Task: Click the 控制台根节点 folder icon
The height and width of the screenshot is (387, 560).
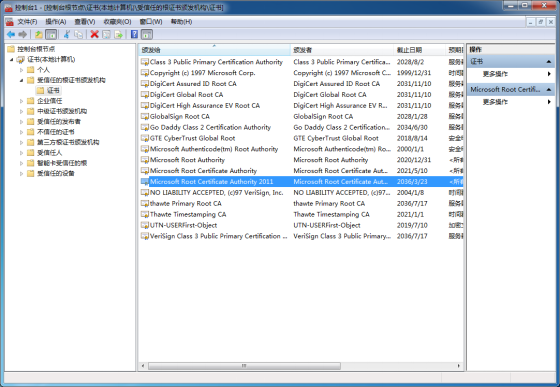Action: tap(11, 49)
